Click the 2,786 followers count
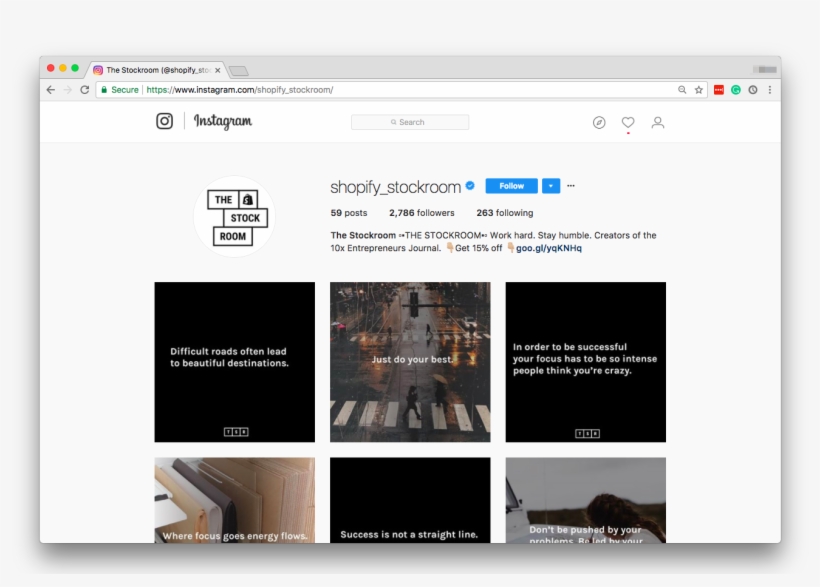 (421, 213)
